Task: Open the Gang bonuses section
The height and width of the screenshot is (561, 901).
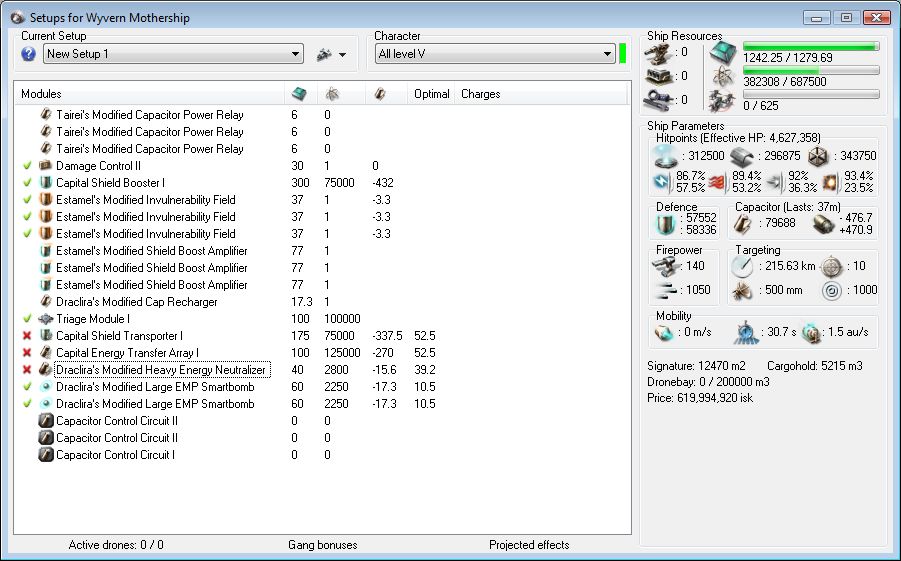Action: click(322, 545)
